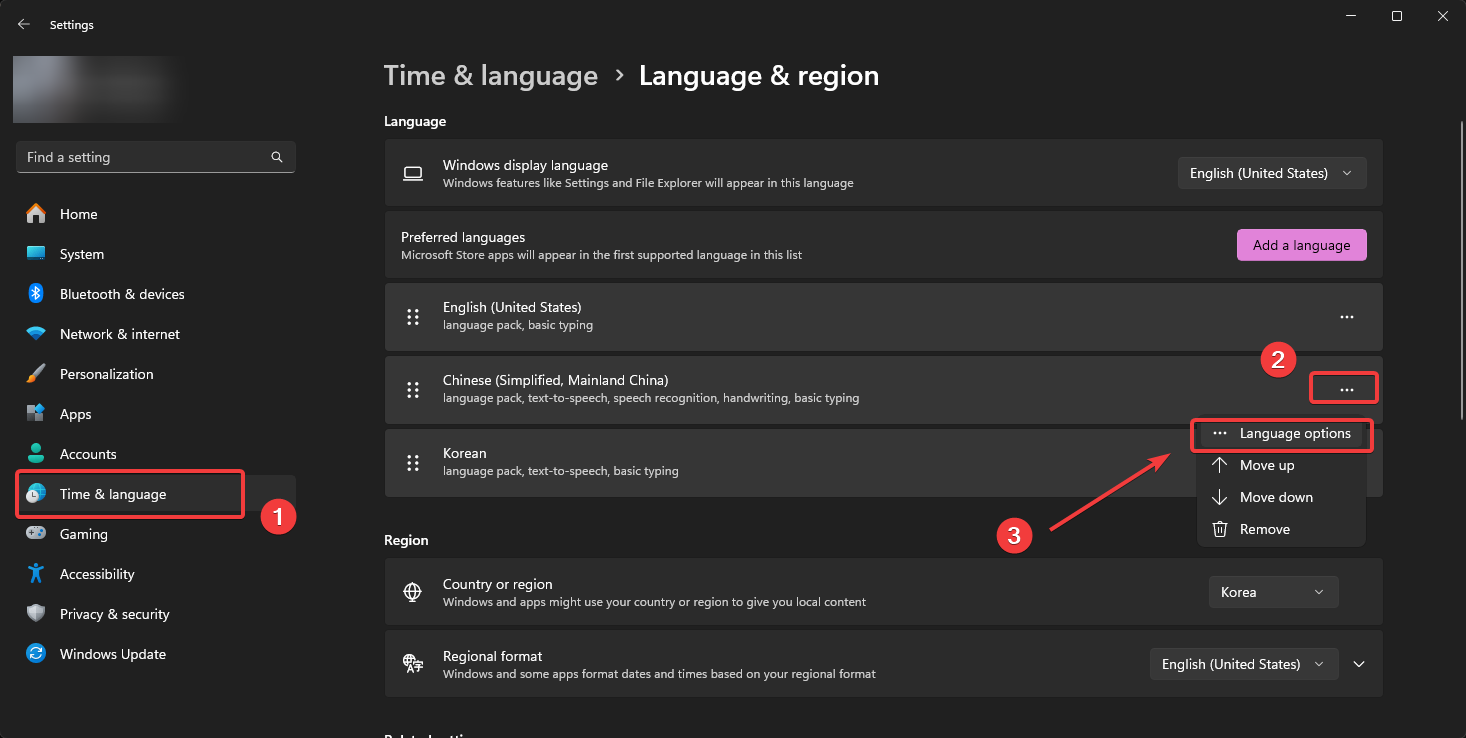Open System settings in the sidebar
This screenshot has height=738, width=1466.
(x=155, y=254)
